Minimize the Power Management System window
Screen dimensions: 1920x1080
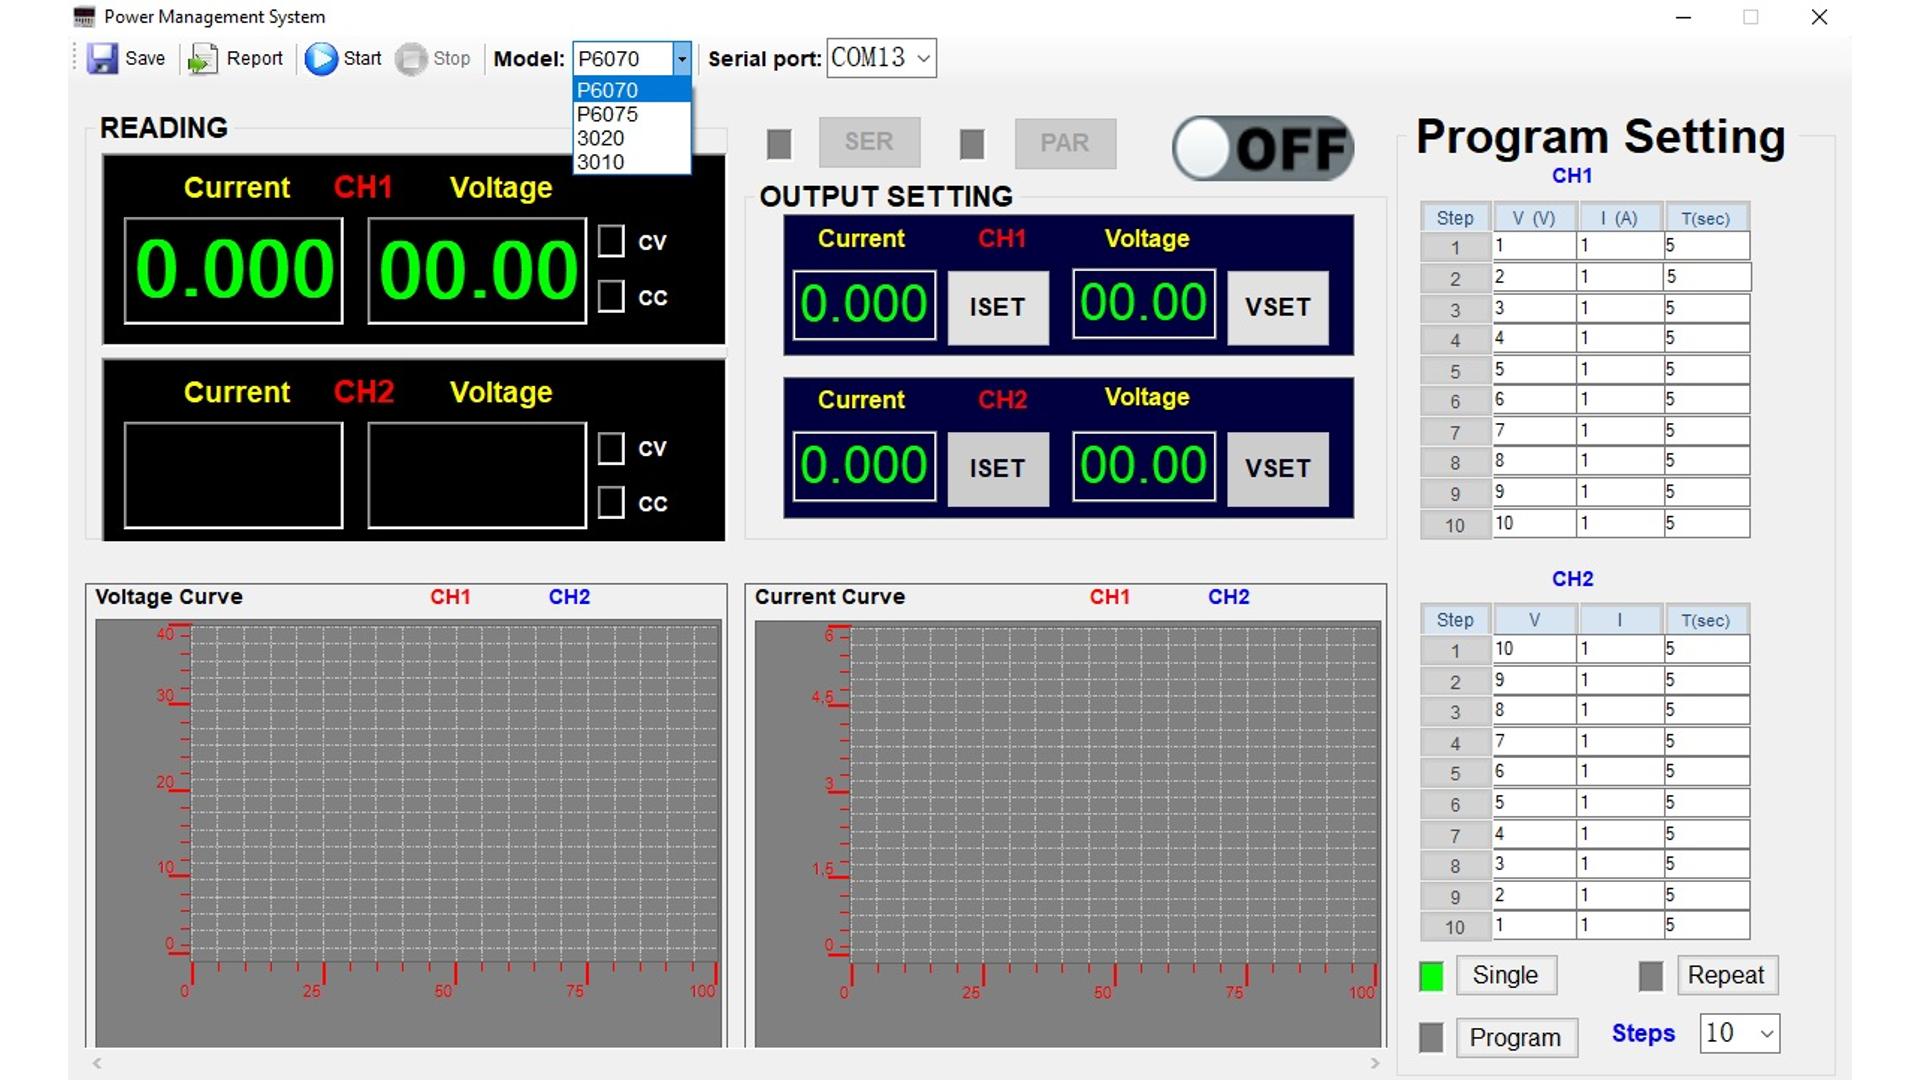click(x=1684, y=17)
